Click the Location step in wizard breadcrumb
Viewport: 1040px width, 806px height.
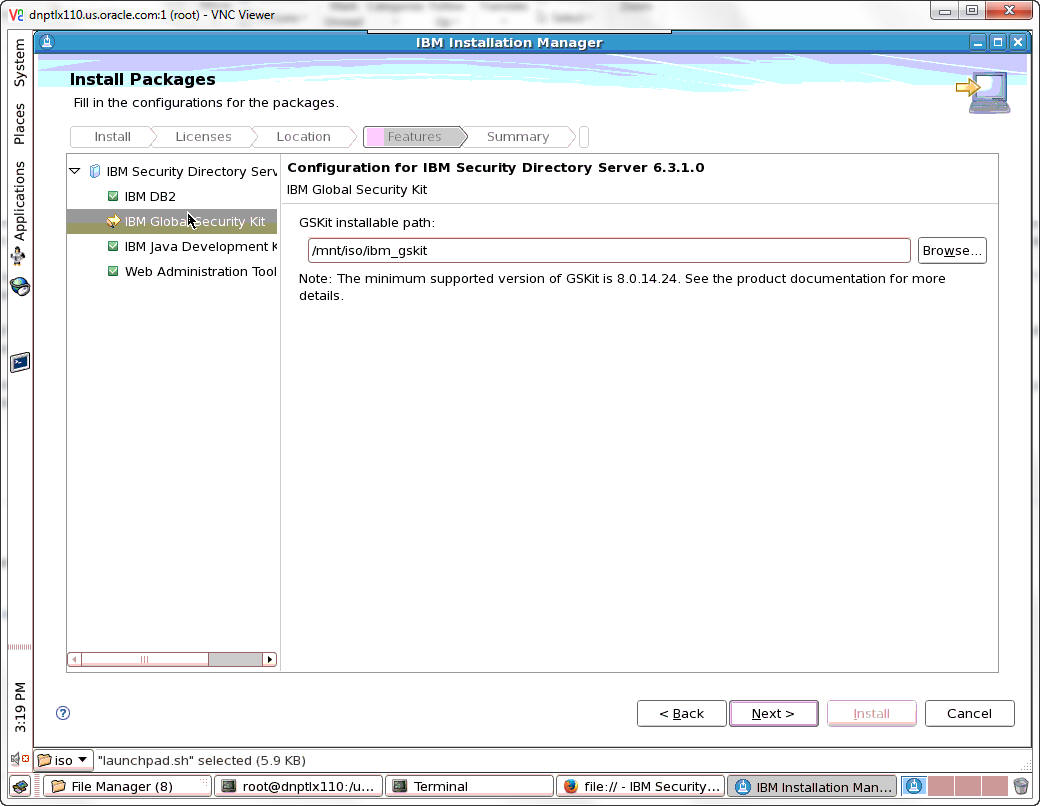tap(303, 137)
